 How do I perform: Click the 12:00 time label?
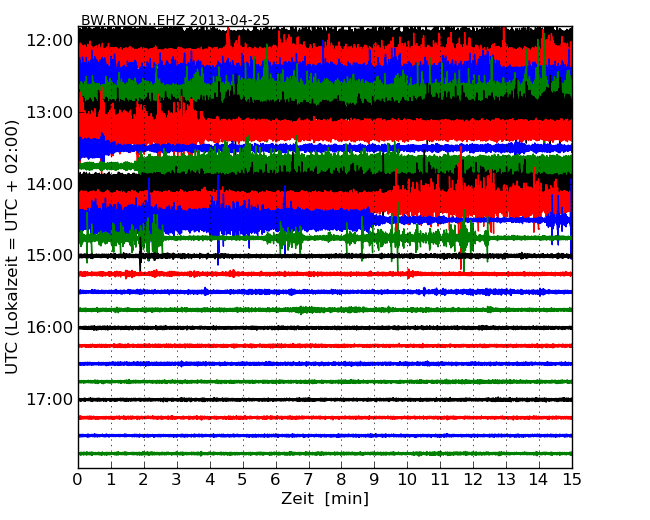click(x=50, y=41)
